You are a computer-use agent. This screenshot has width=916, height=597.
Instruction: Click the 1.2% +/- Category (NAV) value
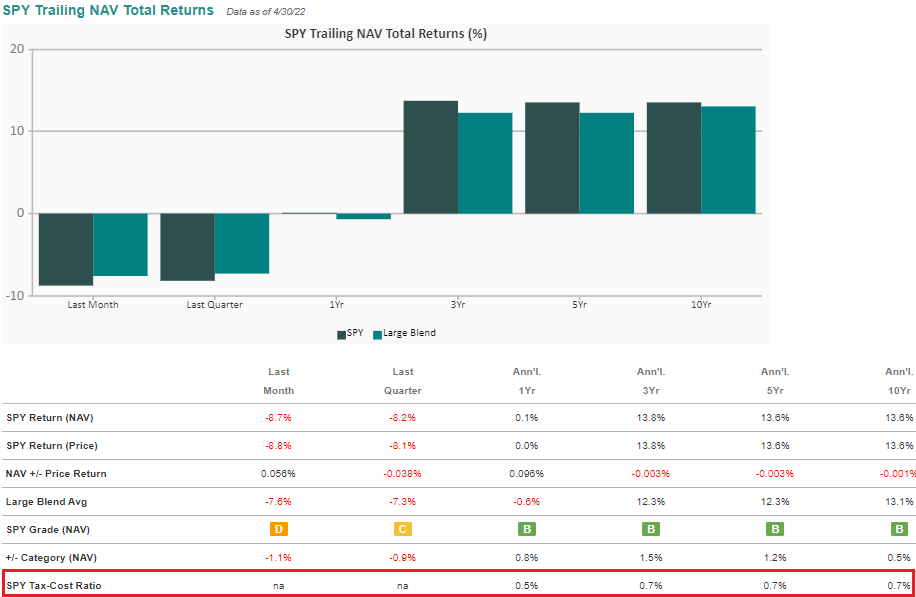click(775, 558)
